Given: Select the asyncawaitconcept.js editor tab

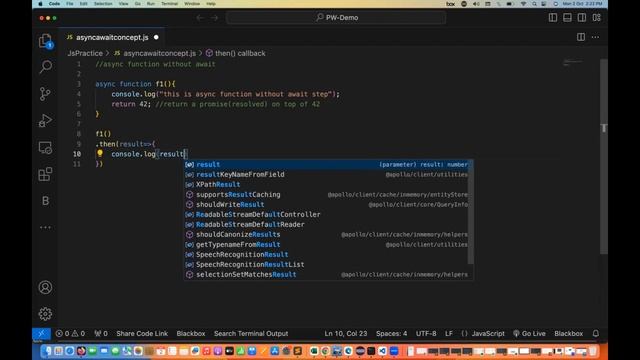Looking at the screenshot, I should (x=112, y=37).
